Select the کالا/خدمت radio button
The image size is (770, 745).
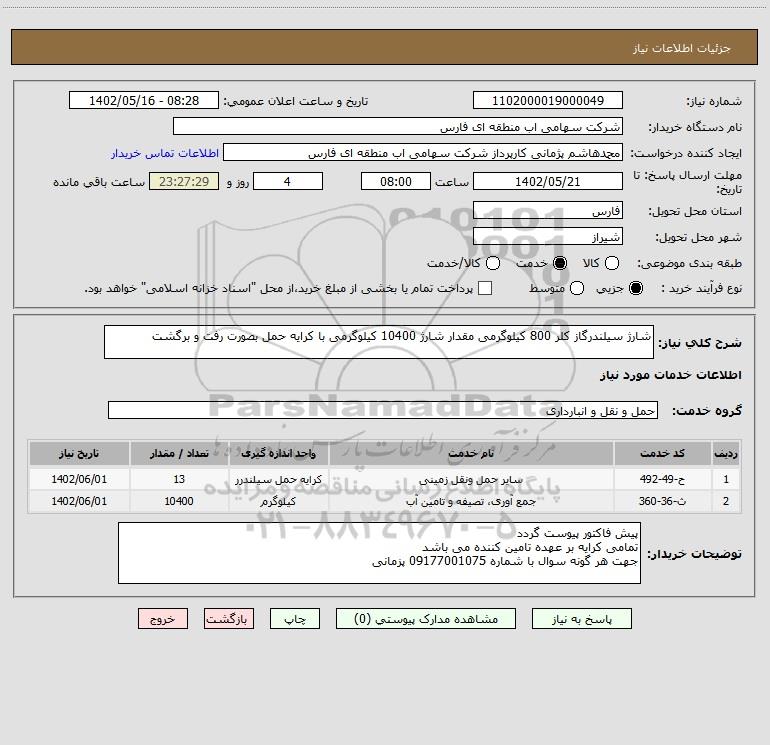click(493, 263)
